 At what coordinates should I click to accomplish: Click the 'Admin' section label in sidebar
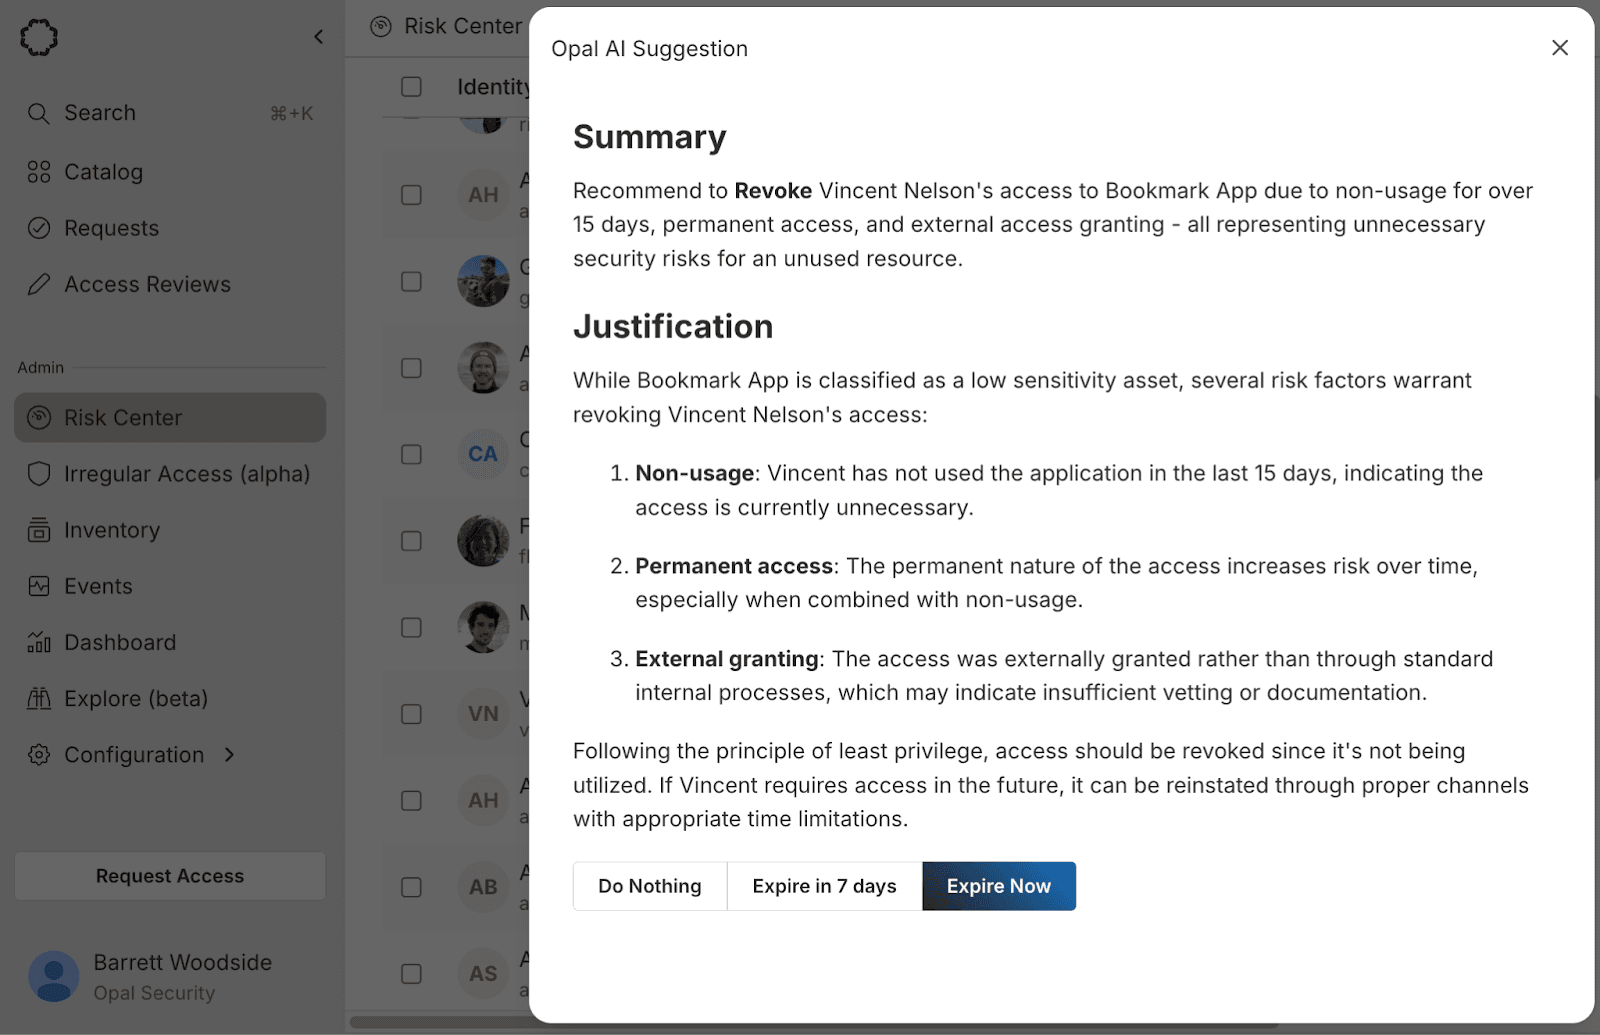[41, 368]
